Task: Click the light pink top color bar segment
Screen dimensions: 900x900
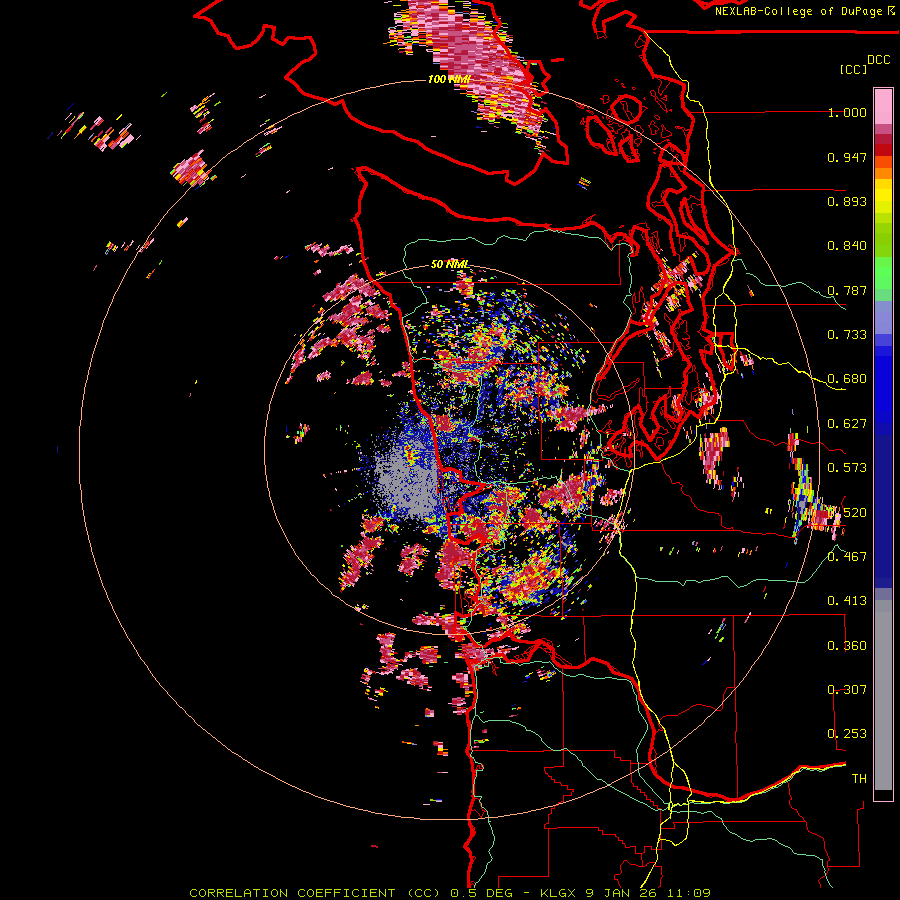Action: click(x=883, y=107)
